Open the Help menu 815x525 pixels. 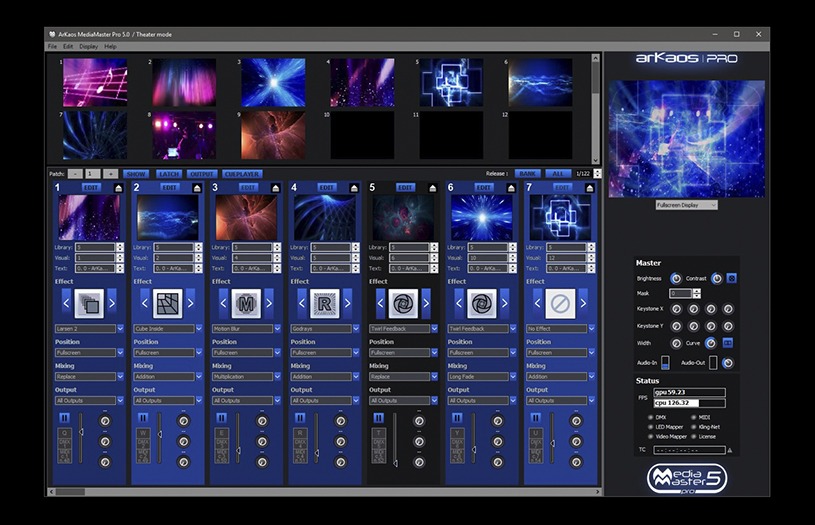110,46
